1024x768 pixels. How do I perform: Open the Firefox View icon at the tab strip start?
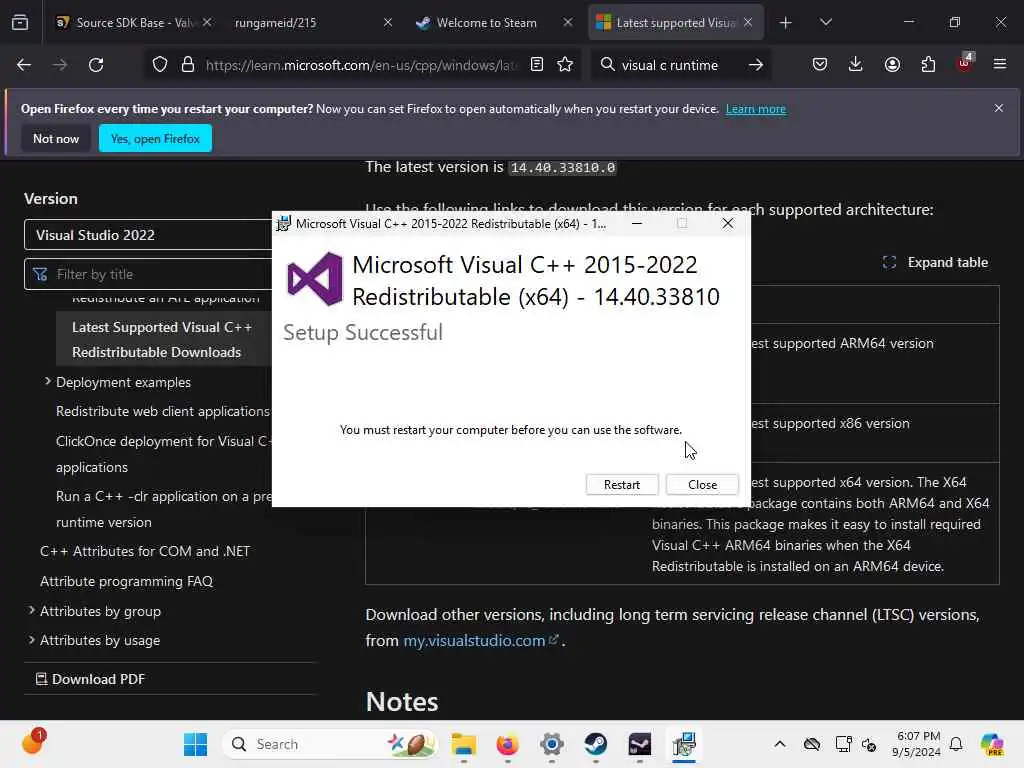[20, 22]
